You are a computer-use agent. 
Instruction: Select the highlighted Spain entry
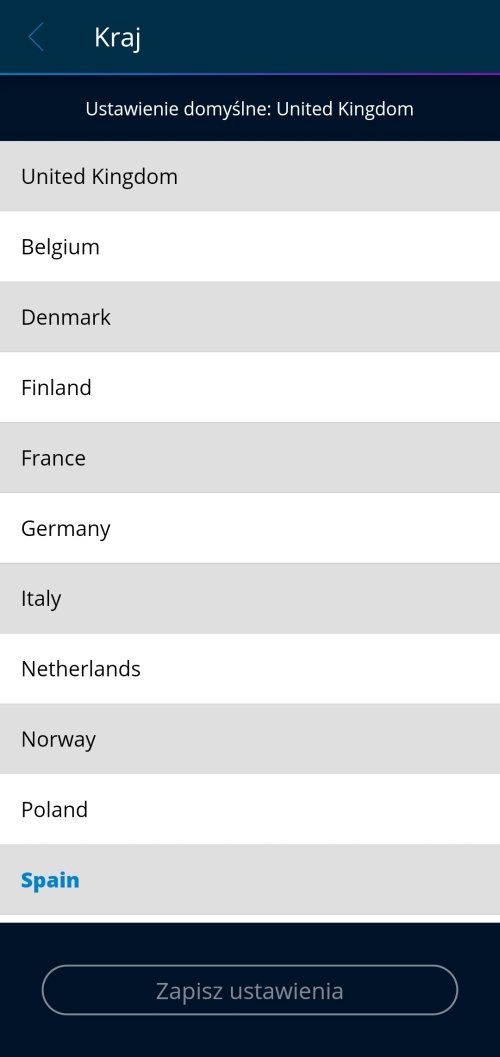click(x=250, y=880)
